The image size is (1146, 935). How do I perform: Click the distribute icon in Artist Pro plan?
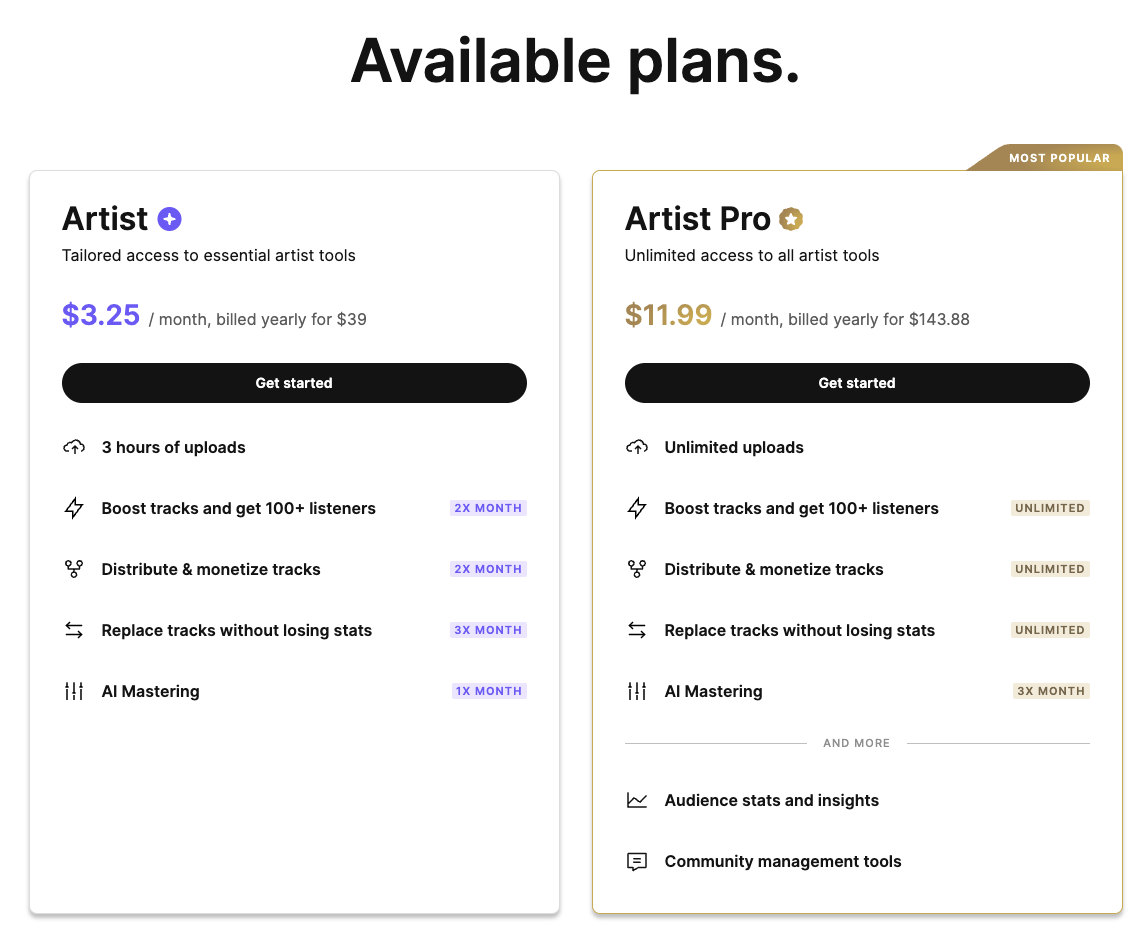point(637,569)
